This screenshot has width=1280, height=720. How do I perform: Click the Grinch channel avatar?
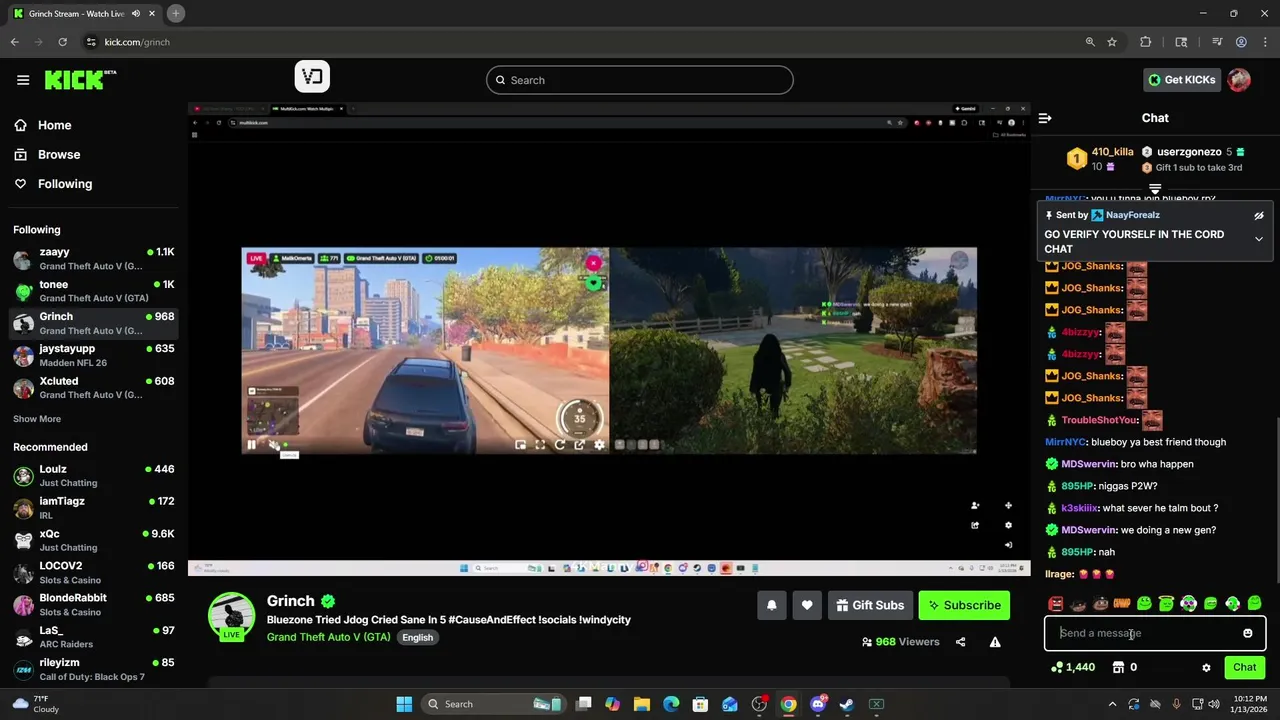[x=231, y=616]
